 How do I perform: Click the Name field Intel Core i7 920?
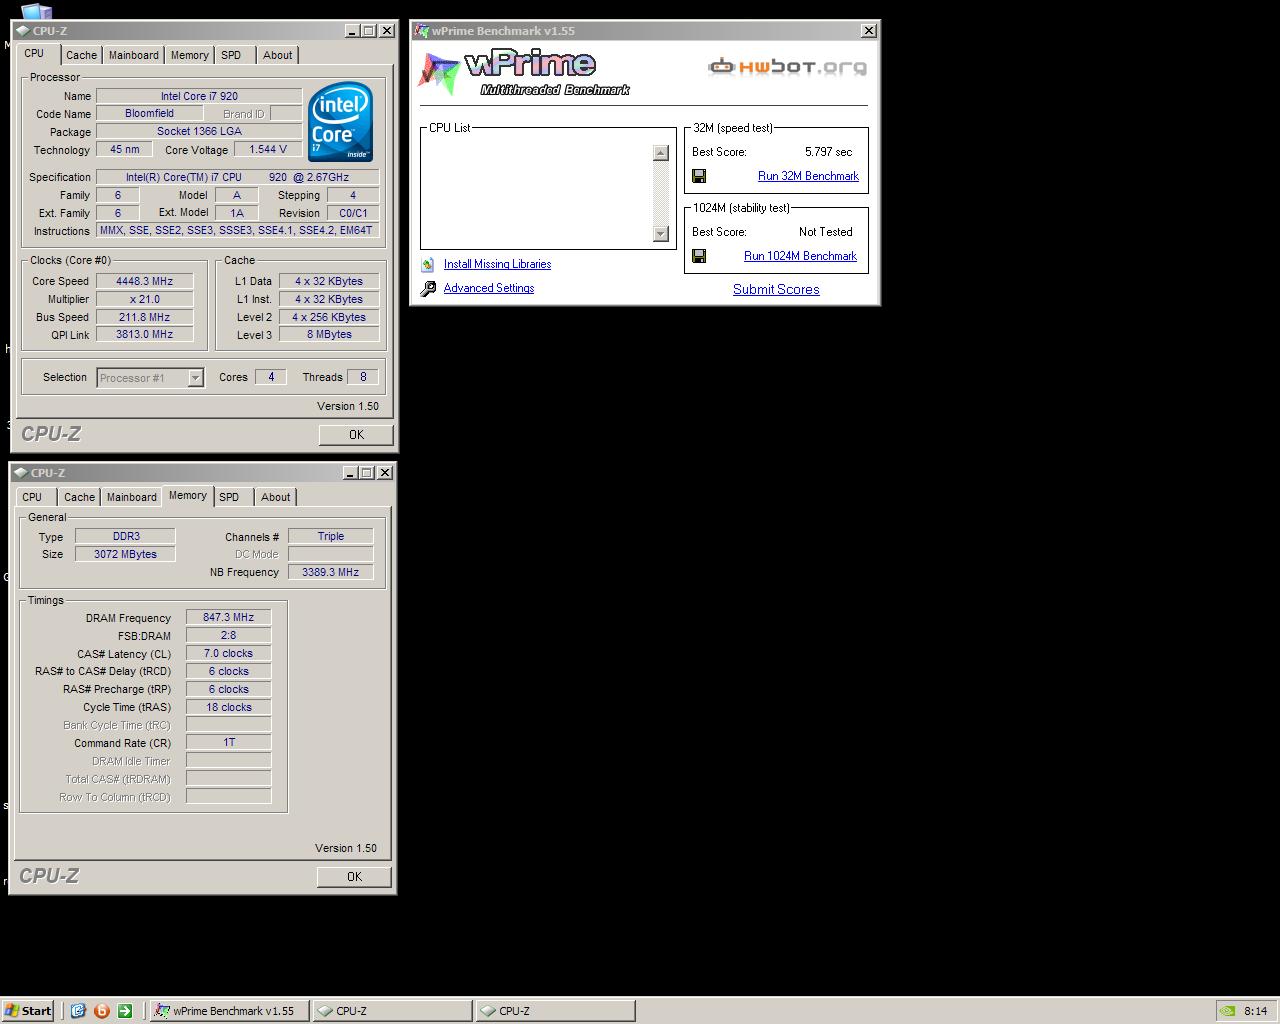(x=199, y=96)
